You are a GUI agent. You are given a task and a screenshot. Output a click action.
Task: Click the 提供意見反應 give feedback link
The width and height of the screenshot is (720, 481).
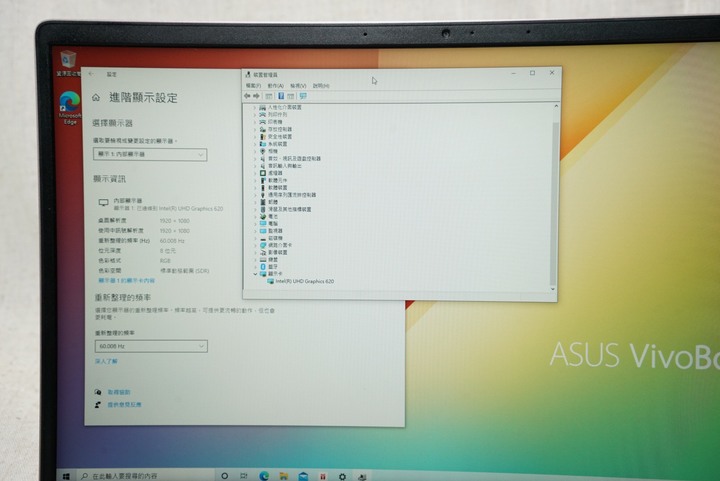pyautogui.click(x=124, y=405)
